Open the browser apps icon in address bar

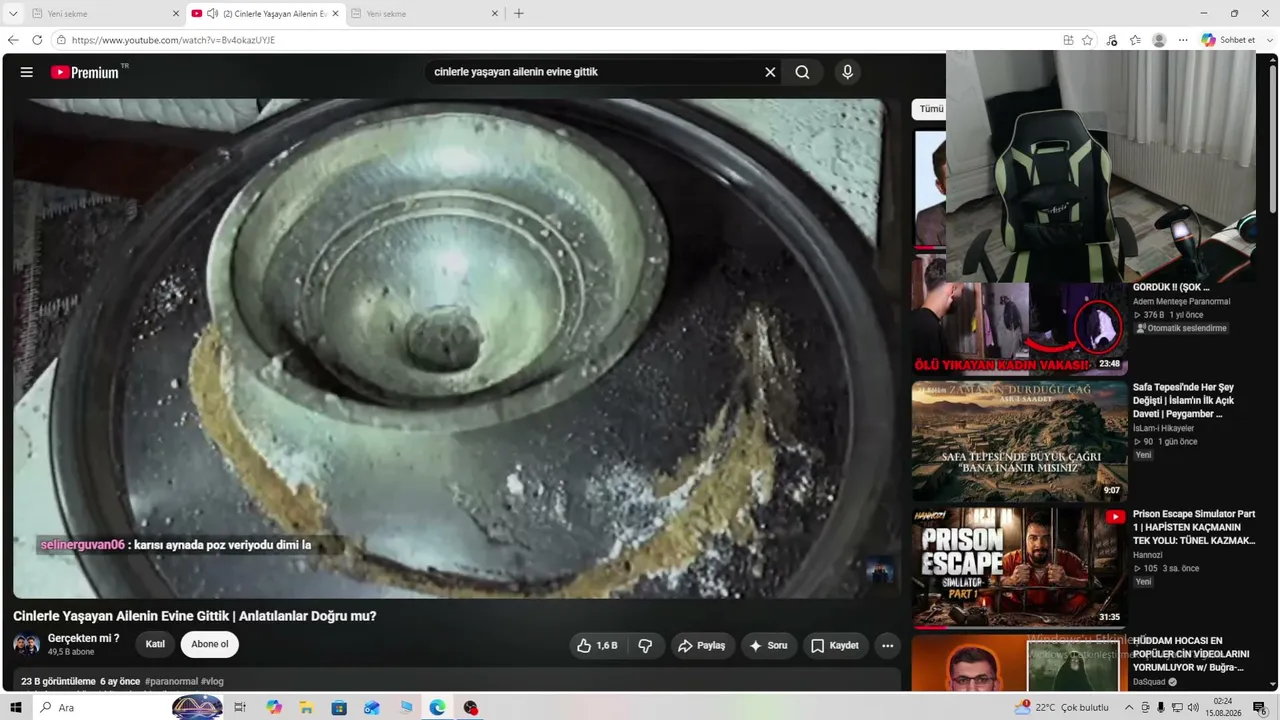[x=1068, y=40]
